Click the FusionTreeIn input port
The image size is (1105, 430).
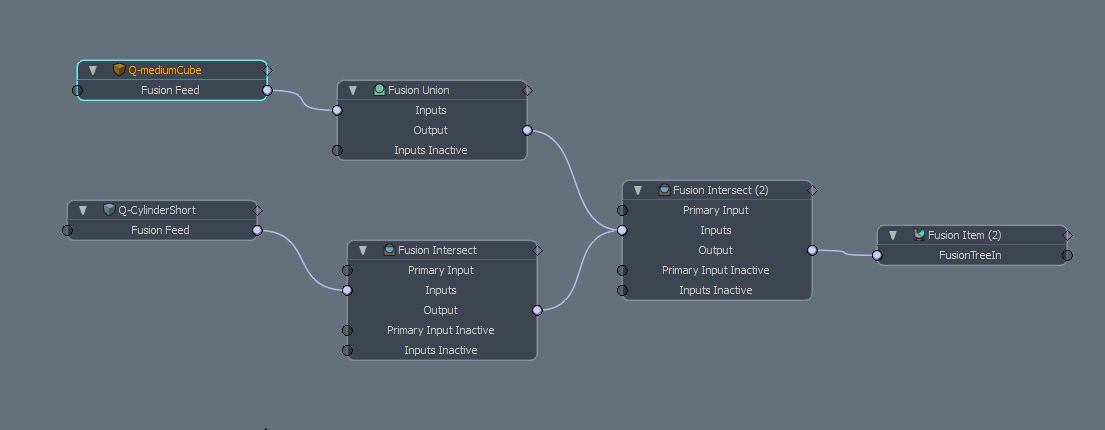coord(877,255)
